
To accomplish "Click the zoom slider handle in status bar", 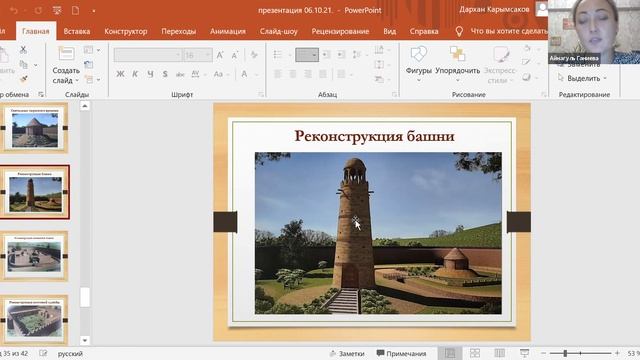I will coord(565,353).
